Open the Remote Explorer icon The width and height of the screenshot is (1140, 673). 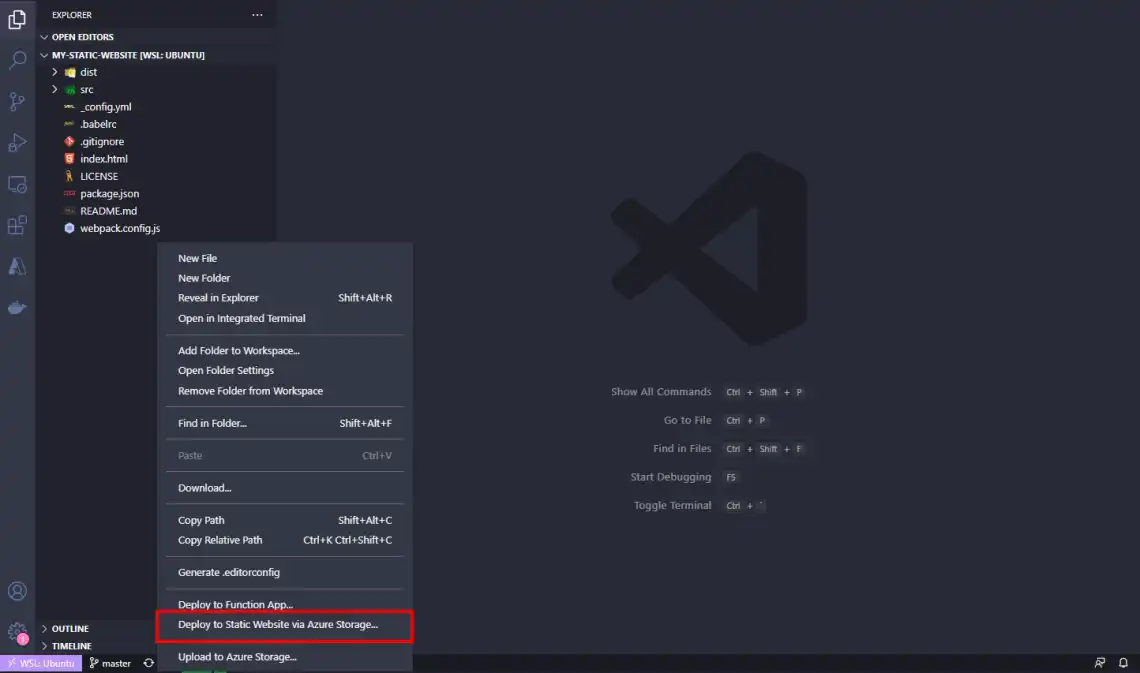tap(18, 184)
